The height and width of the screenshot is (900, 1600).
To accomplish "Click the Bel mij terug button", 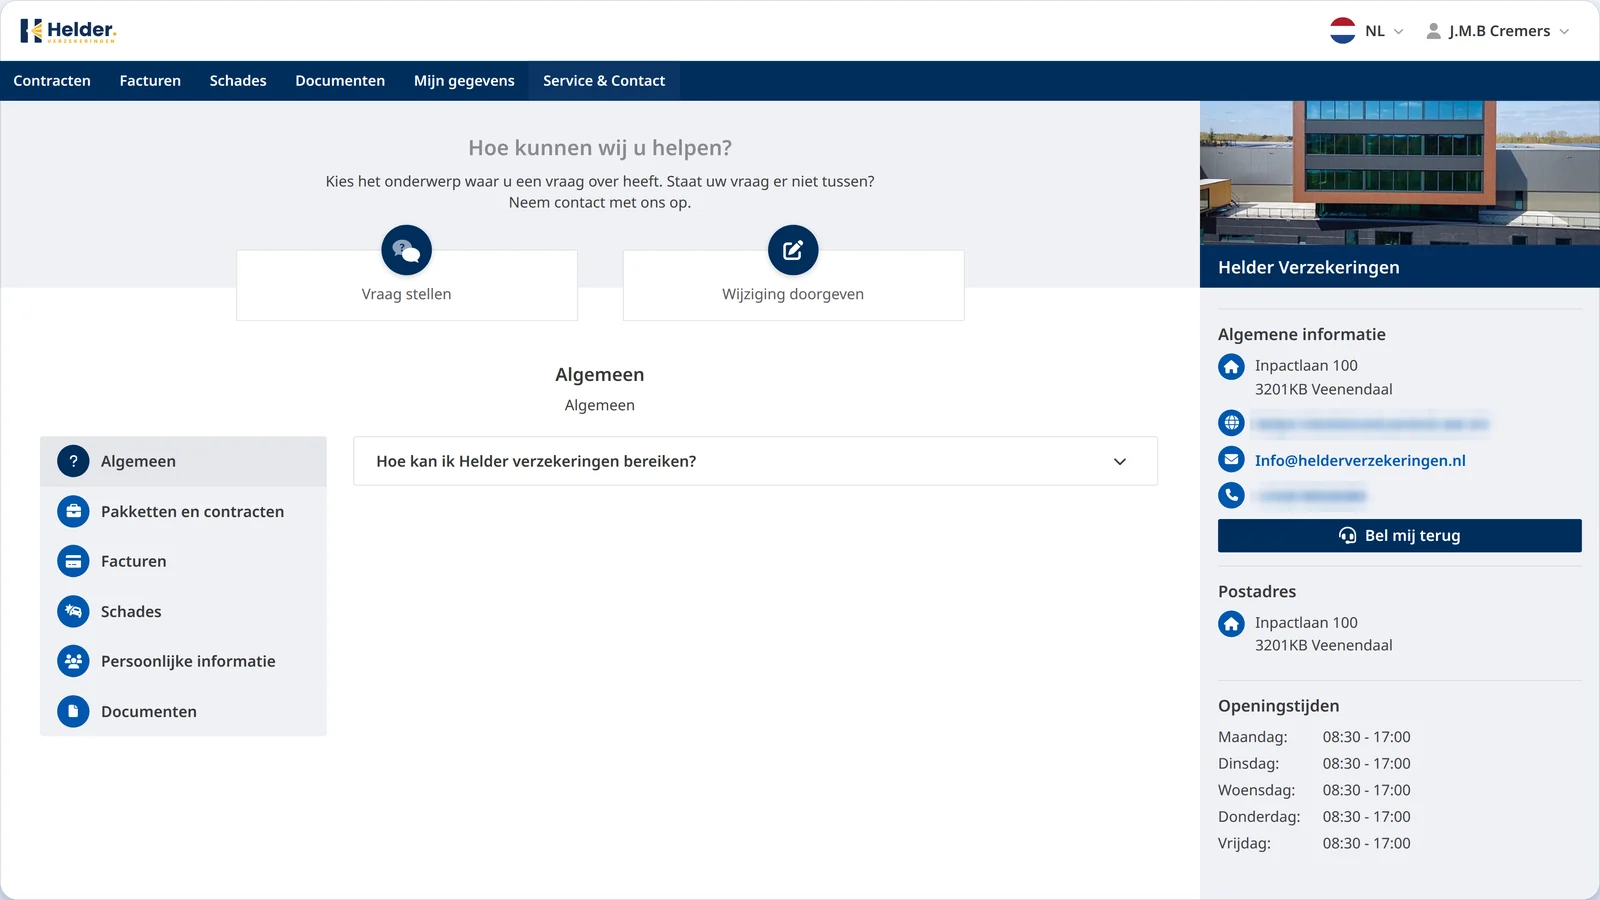I will [x=1399, y=536].
